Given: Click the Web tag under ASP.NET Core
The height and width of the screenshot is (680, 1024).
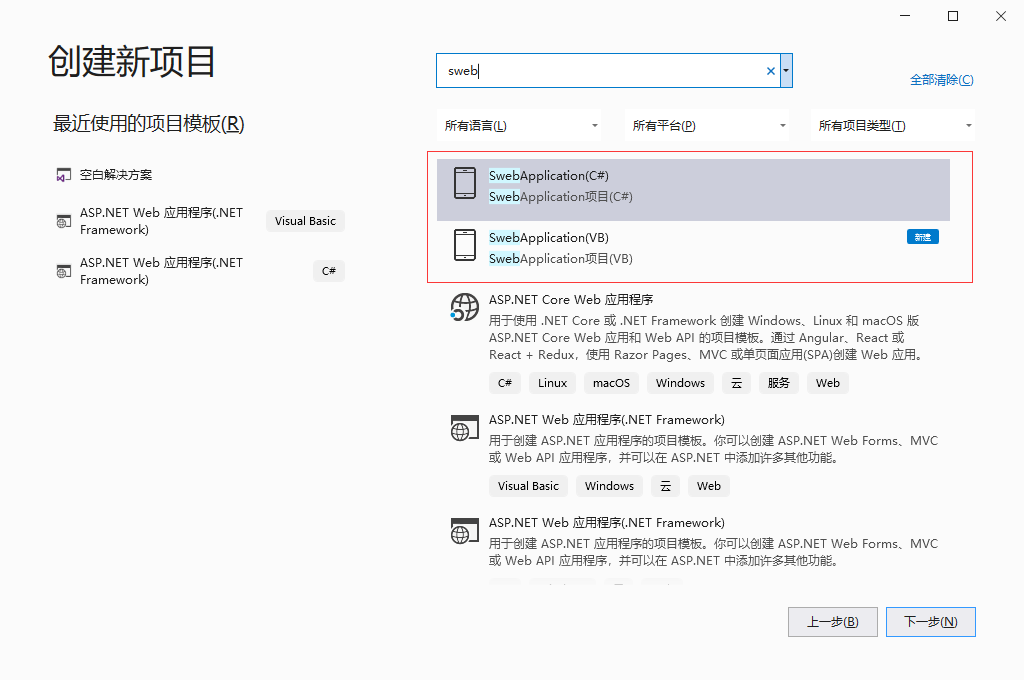Looking at the screenshot, I should point(827,383).
